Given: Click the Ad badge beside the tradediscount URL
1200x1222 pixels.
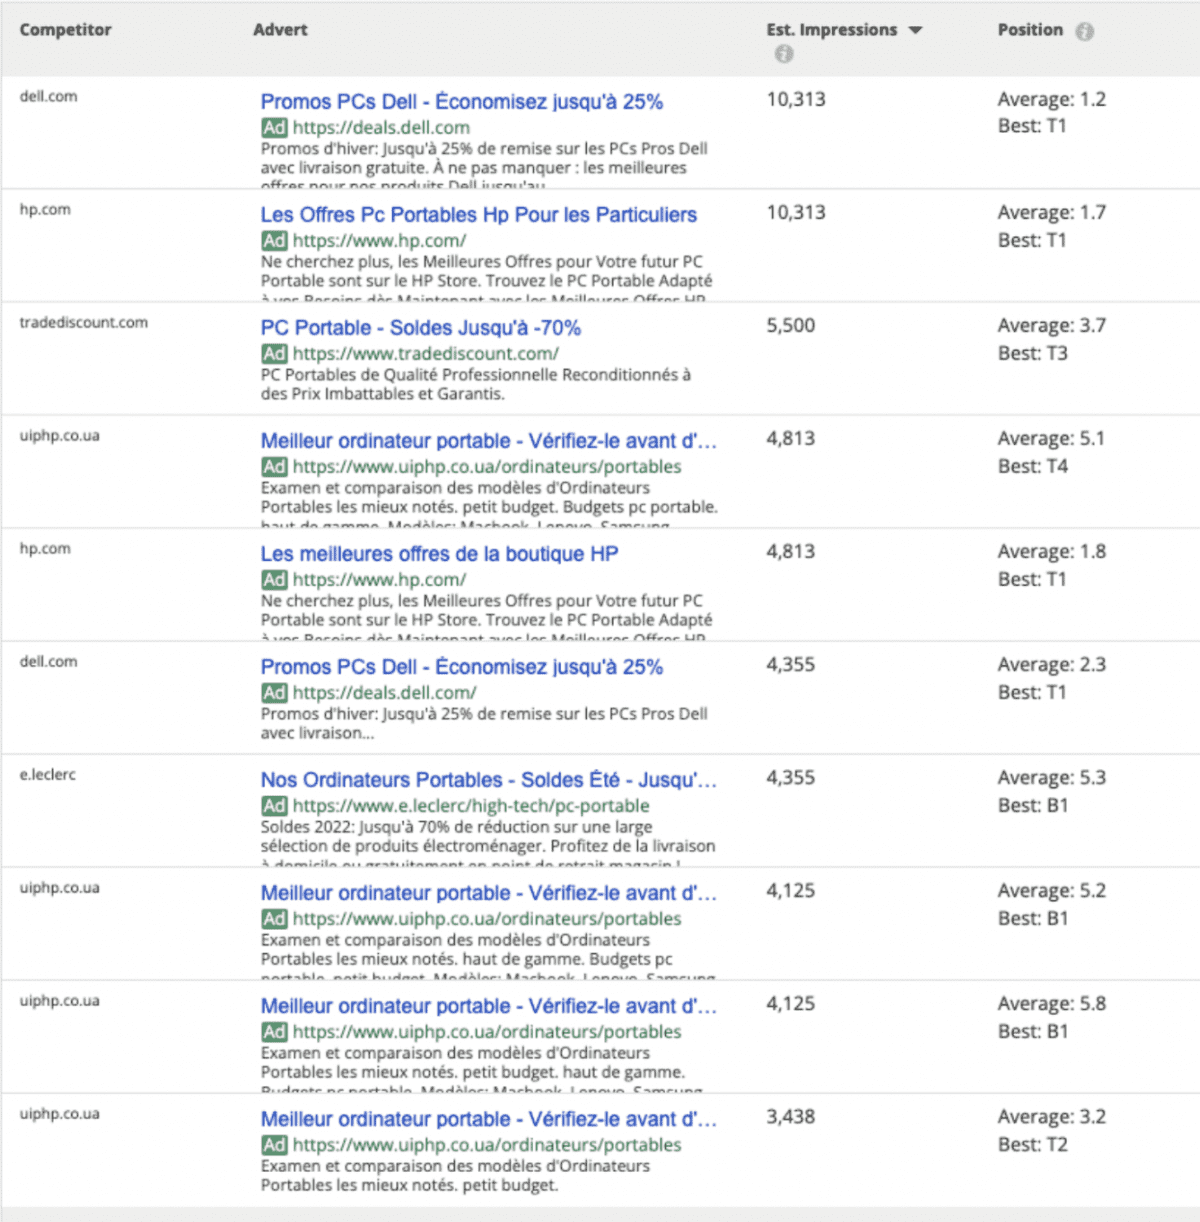Looking at the screenshot, I should click(274, 354).
